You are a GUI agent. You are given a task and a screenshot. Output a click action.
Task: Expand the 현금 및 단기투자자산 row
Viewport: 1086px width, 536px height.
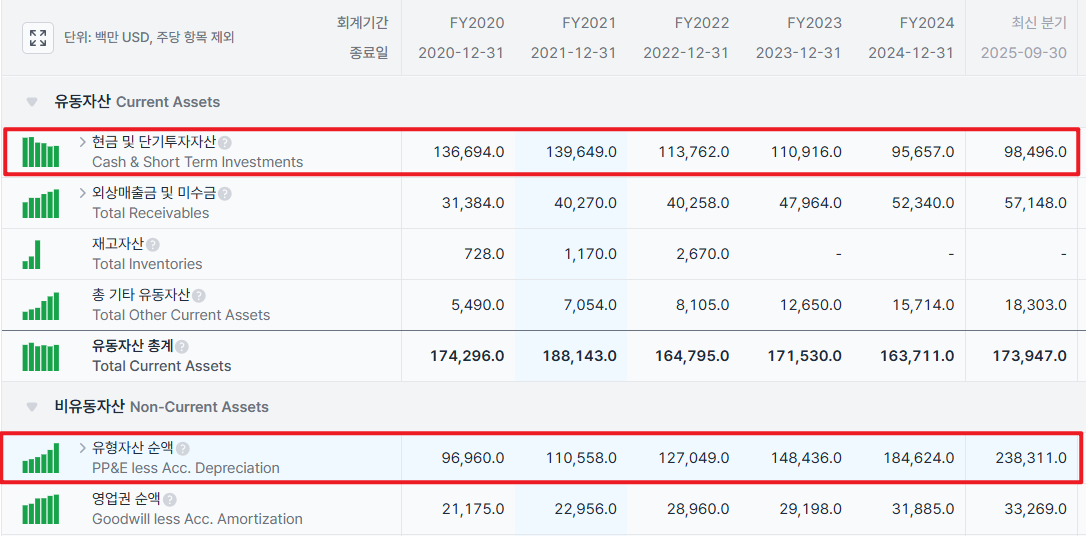point(83,142)
